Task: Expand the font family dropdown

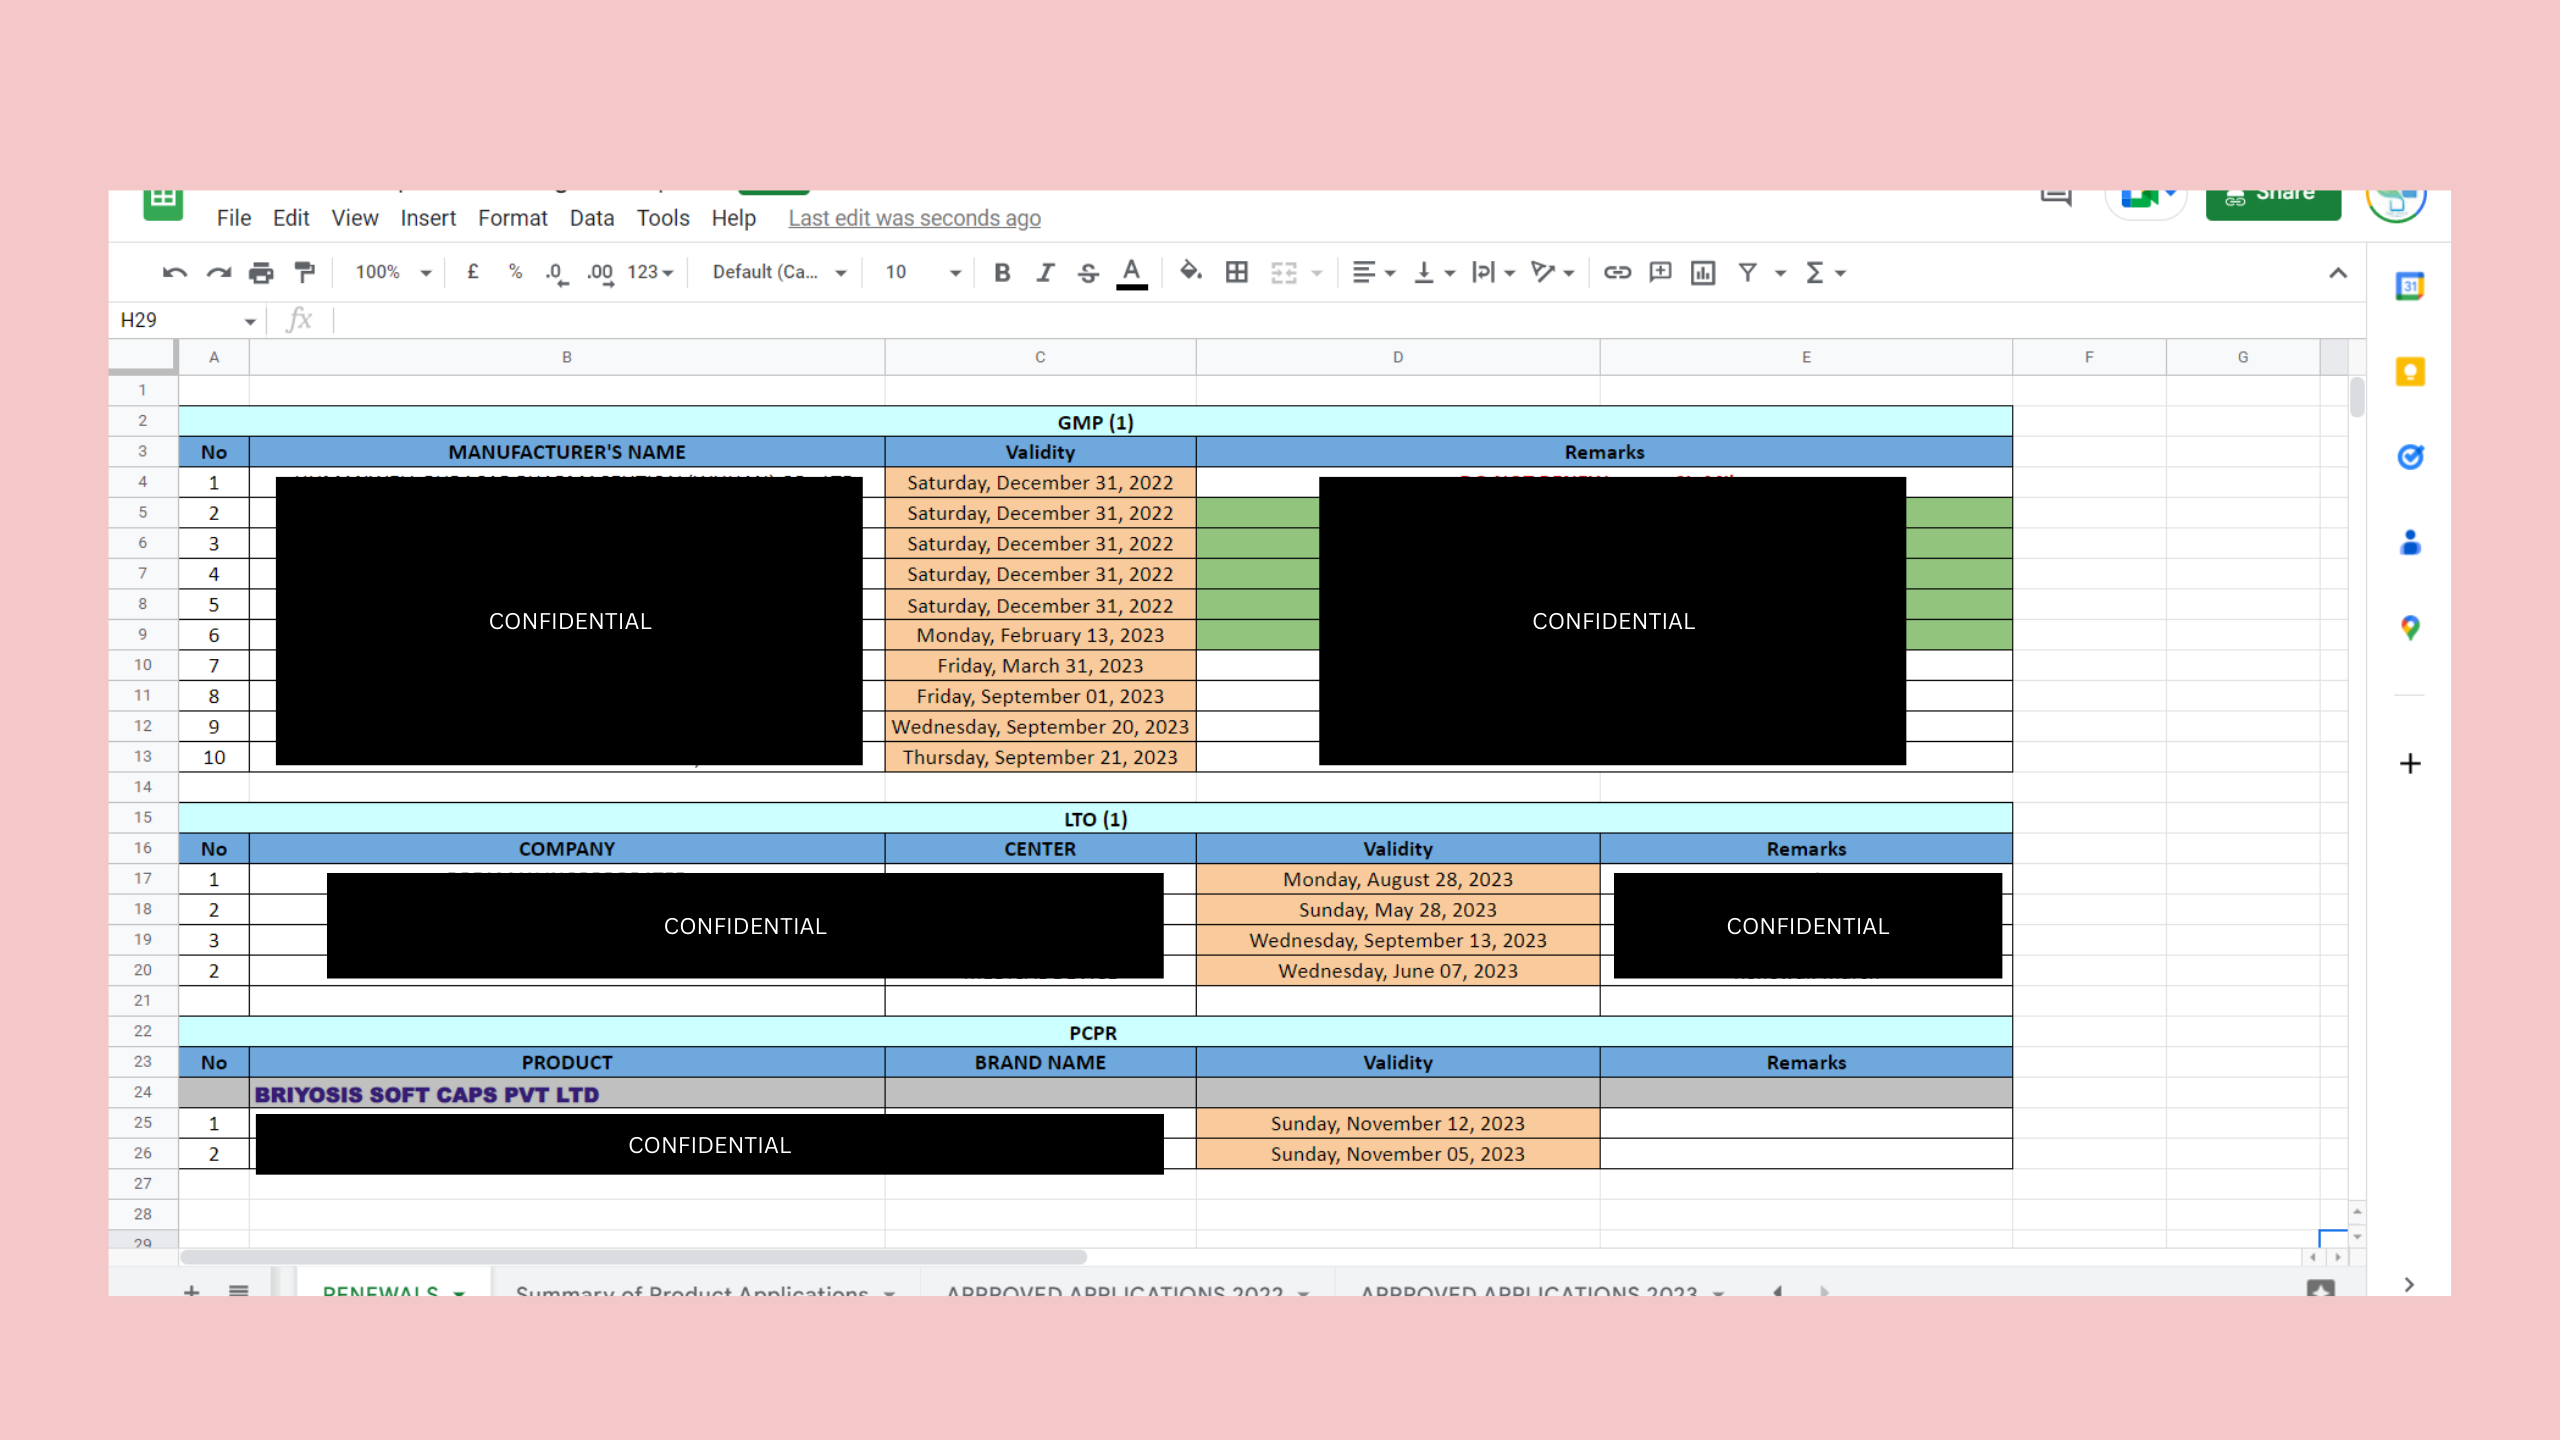Action: (779, 272)
